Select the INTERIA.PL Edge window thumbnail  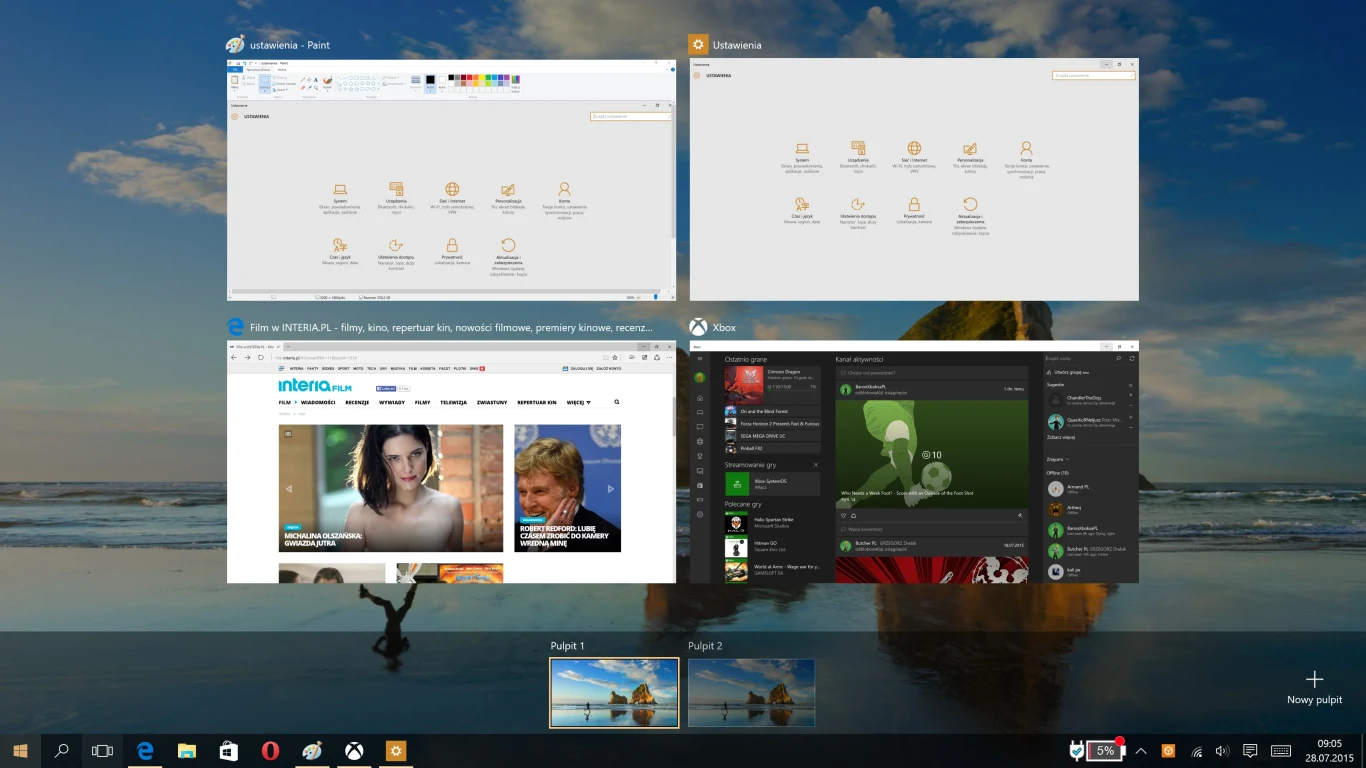point(451,462)
